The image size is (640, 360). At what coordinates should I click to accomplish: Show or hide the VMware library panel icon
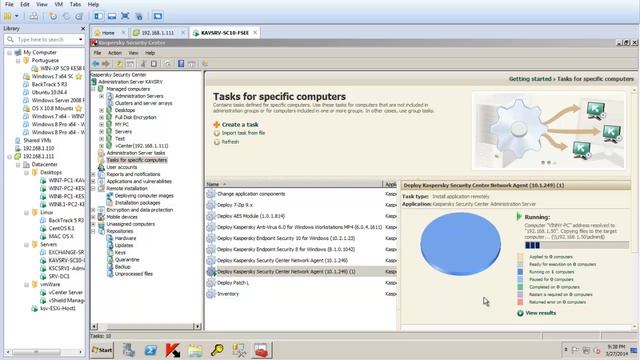(x=98, y=16)
